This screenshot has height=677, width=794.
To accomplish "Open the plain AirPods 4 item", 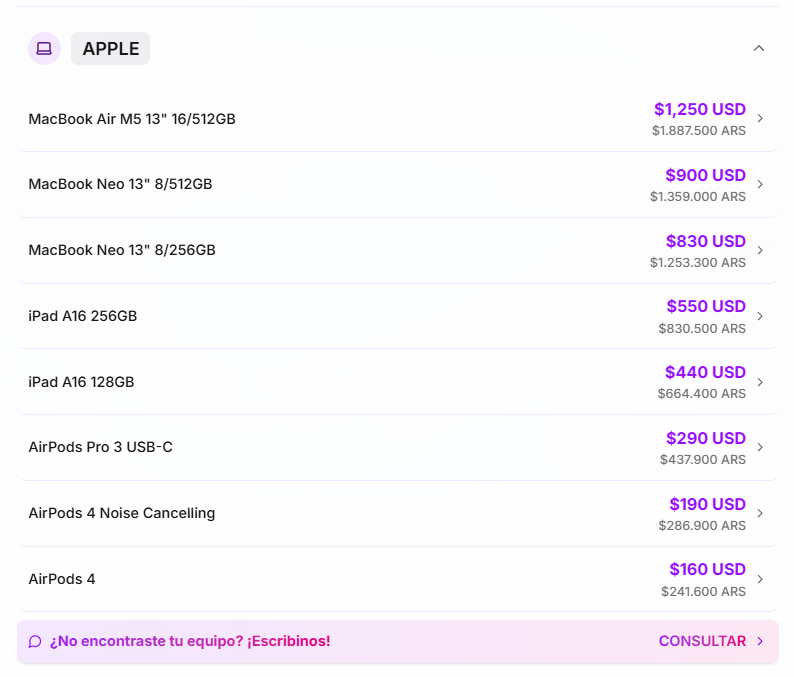I will click(398, 579).
